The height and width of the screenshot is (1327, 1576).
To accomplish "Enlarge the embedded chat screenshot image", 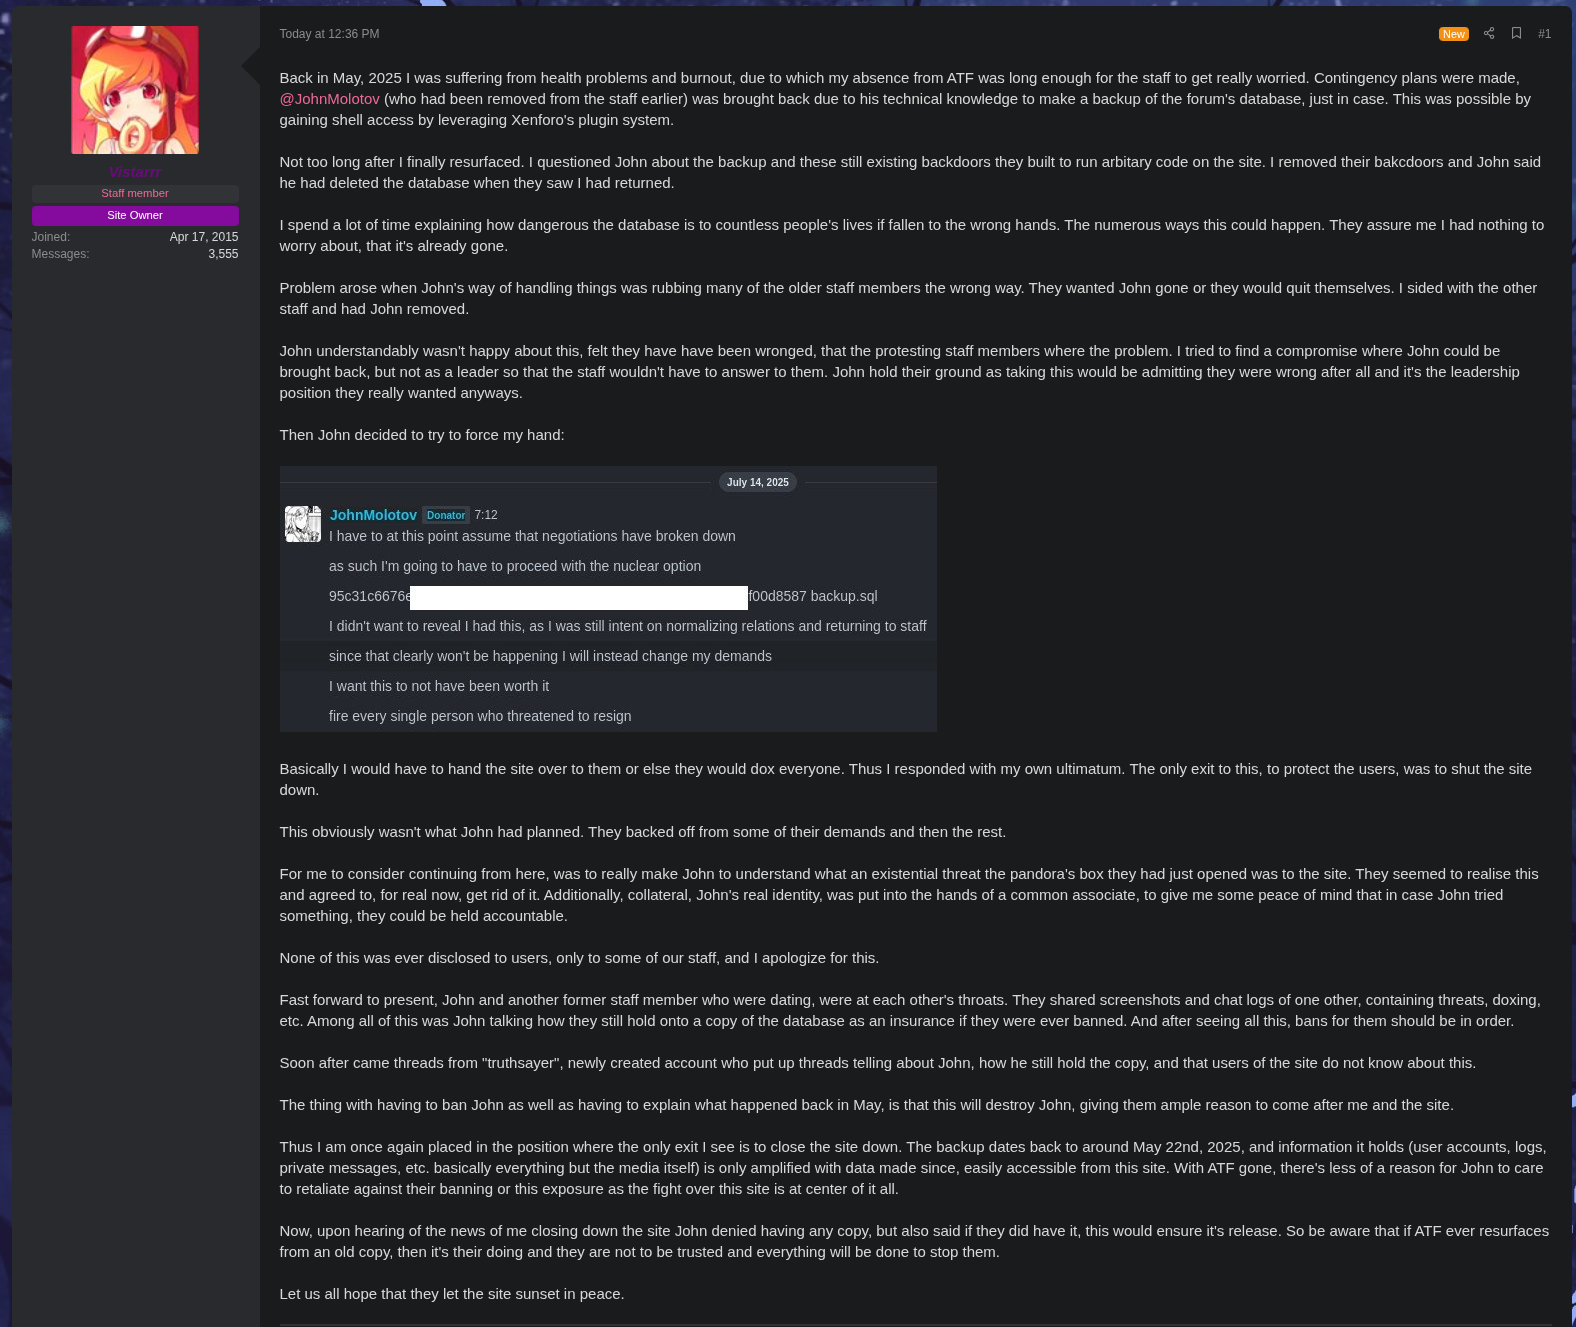I will pyautogui.click(x=608, y=599).
